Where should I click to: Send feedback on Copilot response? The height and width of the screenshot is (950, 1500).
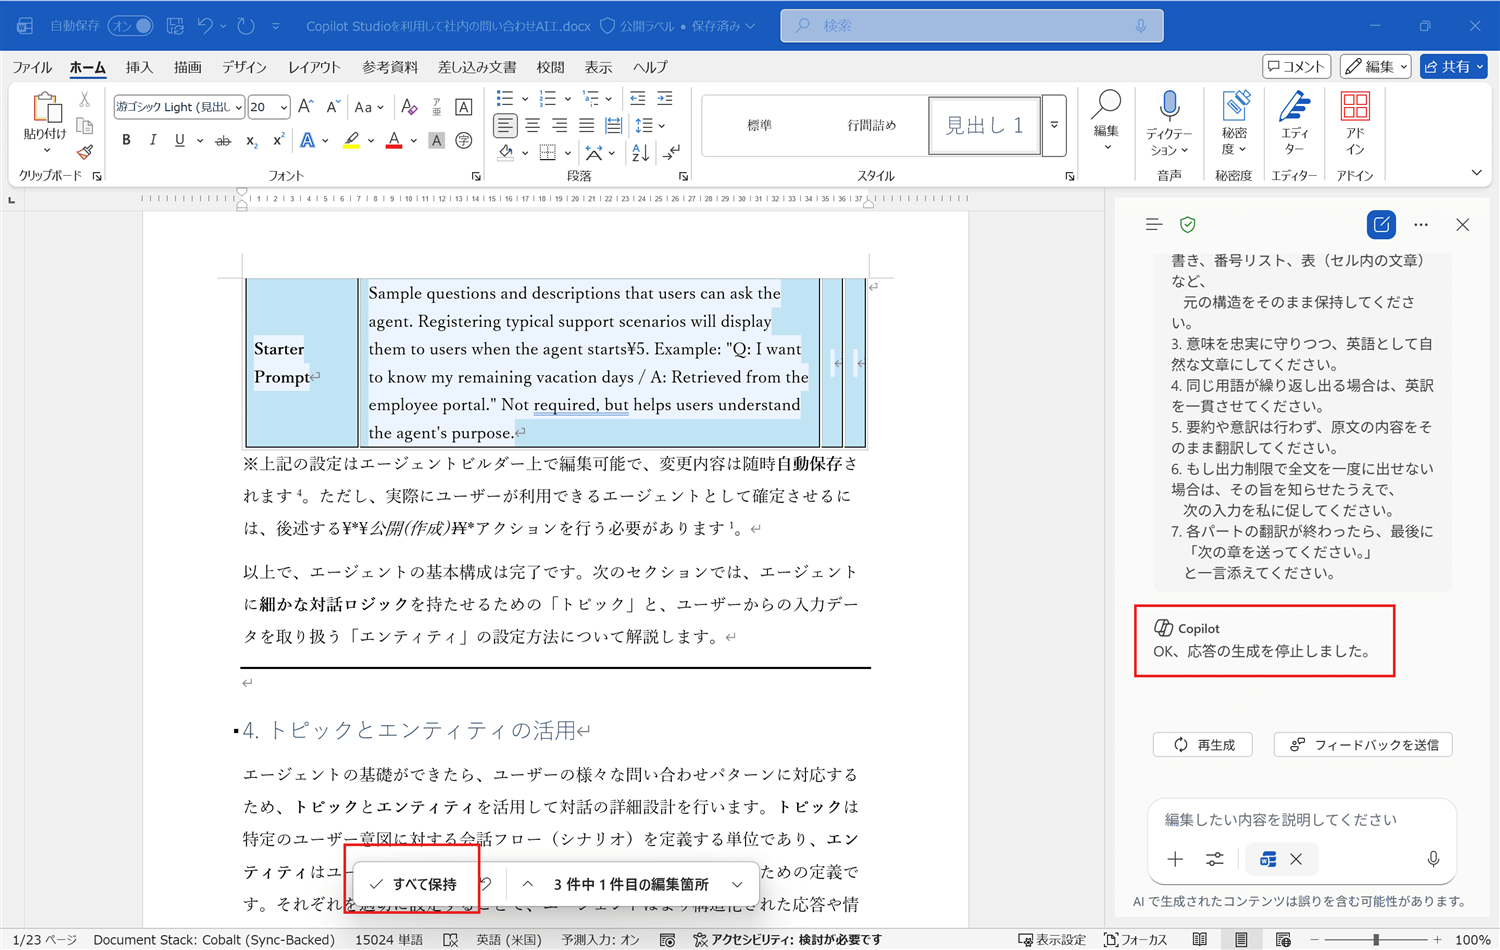[x=1363, y=745]
